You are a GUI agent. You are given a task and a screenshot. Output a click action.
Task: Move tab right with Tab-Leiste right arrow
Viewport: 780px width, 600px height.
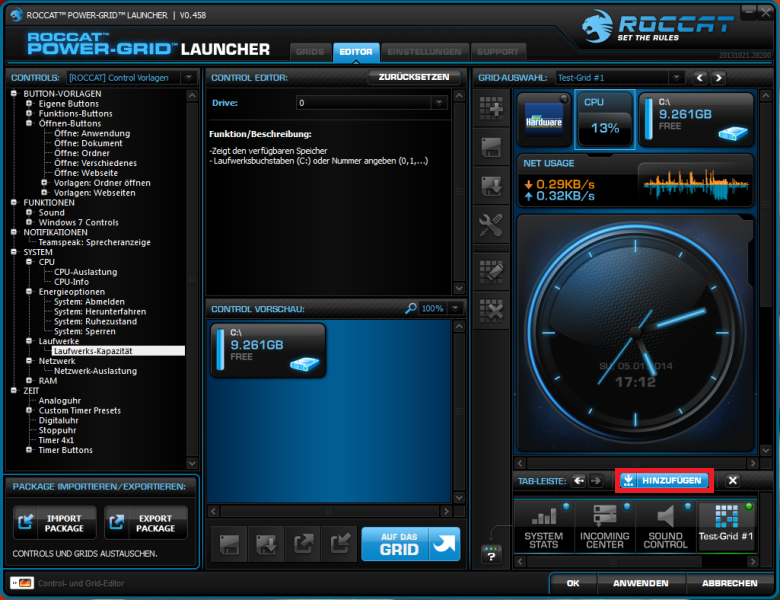595,481
